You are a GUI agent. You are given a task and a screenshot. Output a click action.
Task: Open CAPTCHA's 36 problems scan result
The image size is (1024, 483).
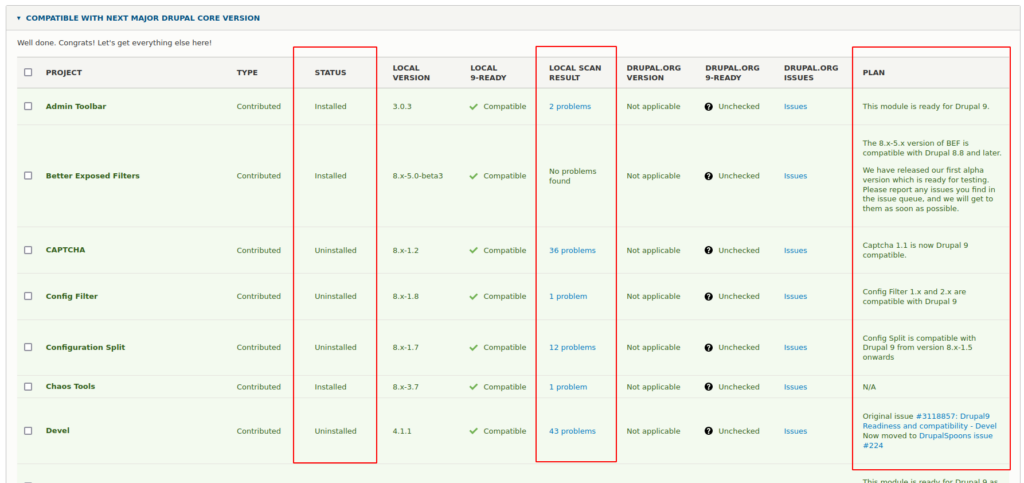572,250
